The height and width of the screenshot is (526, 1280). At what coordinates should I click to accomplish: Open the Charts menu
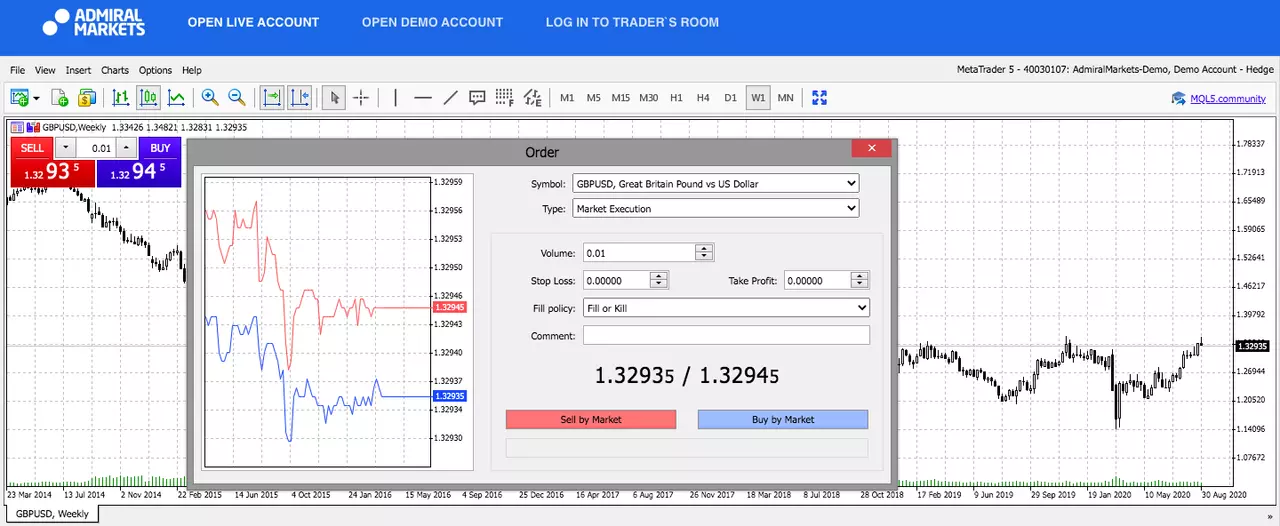(115, 70)
